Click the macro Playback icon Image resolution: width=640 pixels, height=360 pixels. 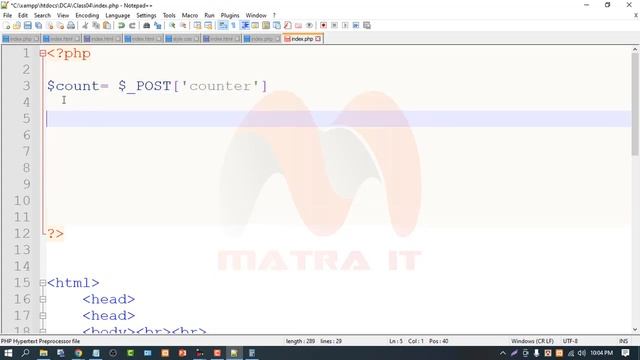click(x=345, y=25)
